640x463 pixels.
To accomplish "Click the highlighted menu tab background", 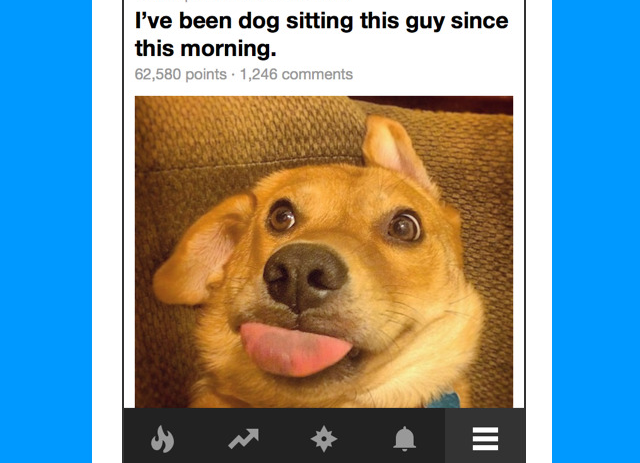I will coord(485,436).
